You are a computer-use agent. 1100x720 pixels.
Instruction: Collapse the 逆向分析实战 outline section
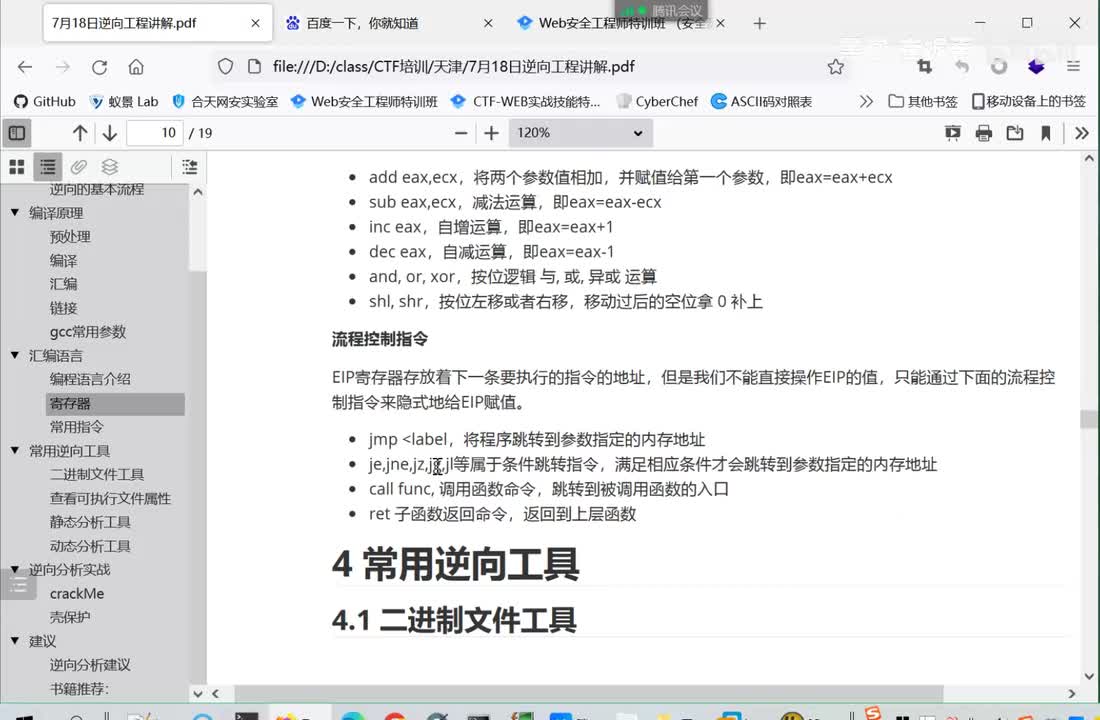click(x=15, y=569)
